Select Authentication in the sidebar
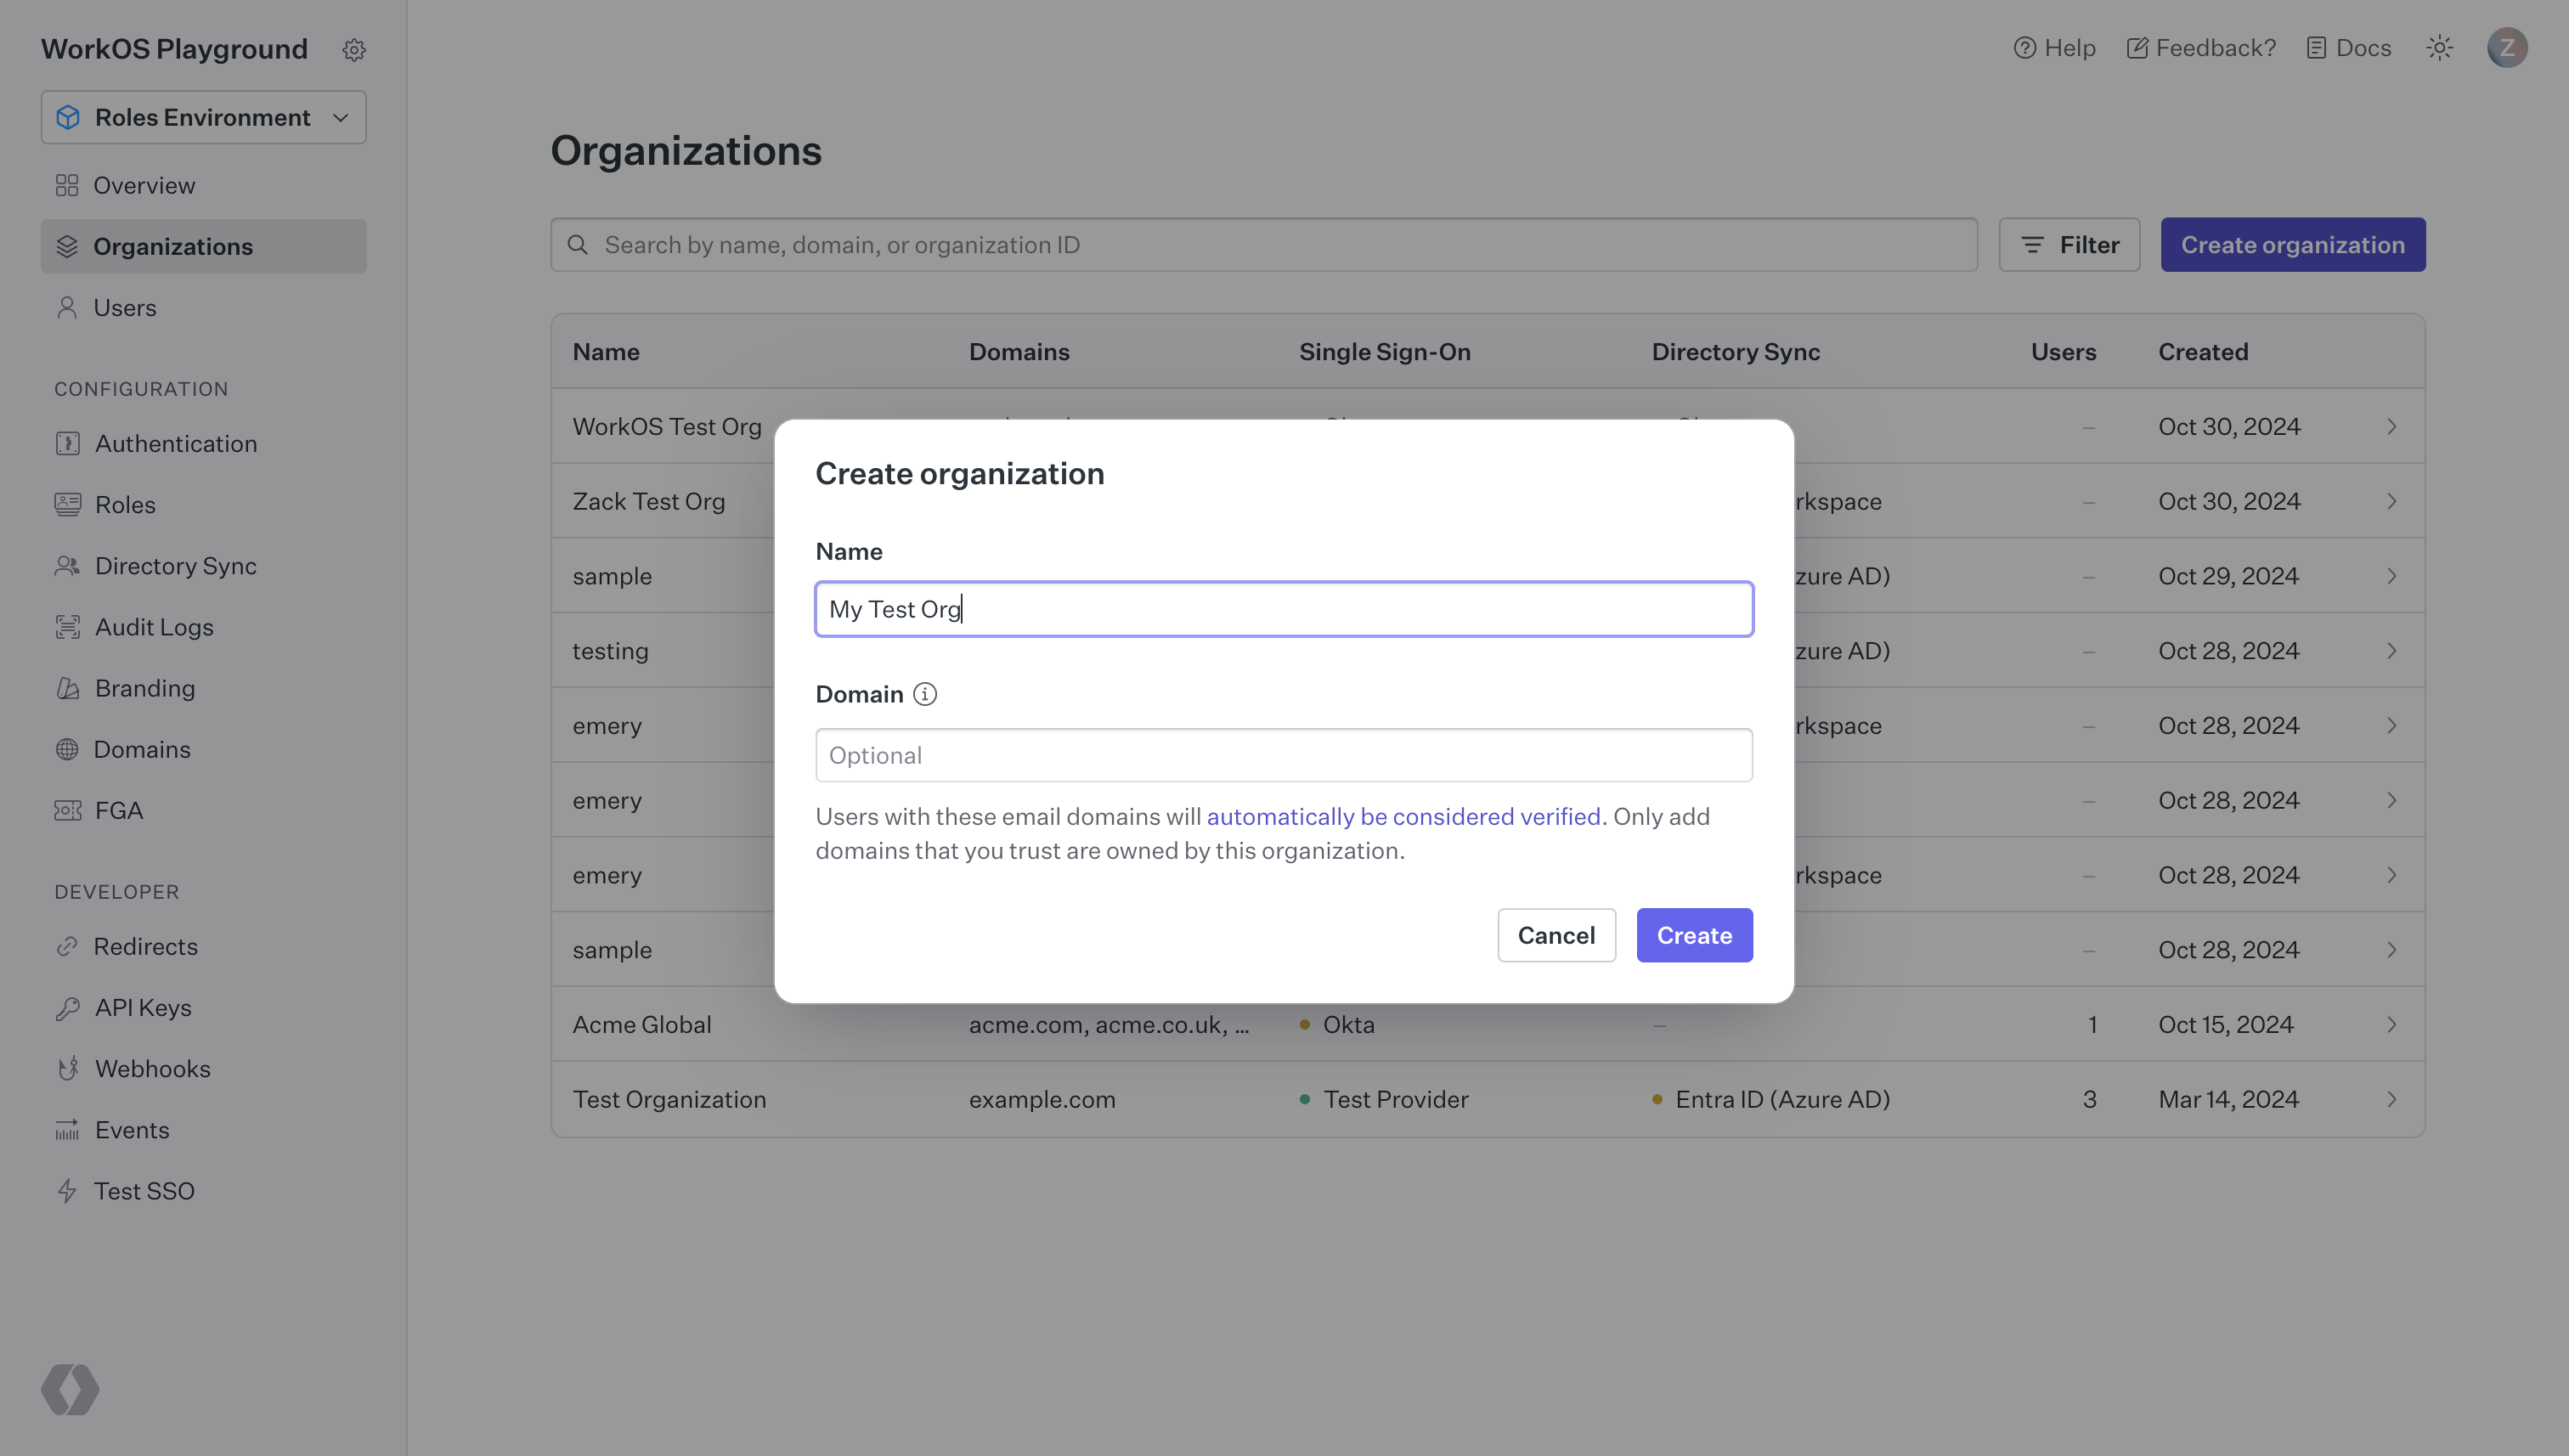2569x1456 pixels. tap(176, 443)
